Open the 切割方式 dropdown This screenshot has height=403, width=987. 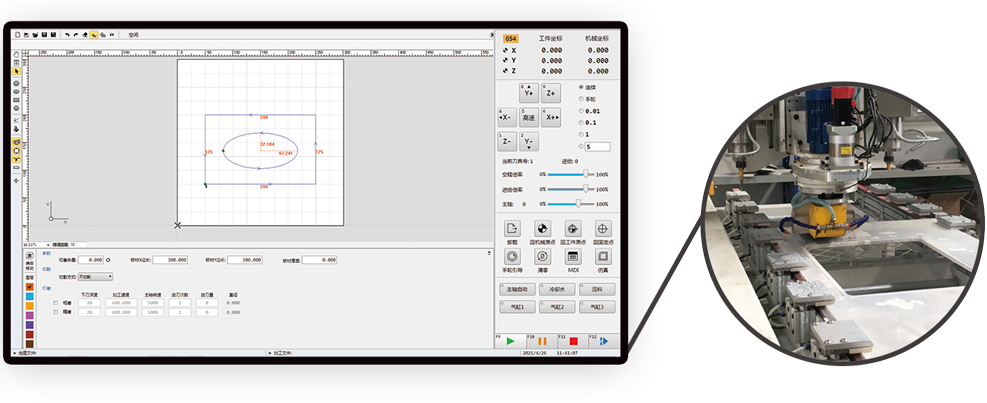96,276
